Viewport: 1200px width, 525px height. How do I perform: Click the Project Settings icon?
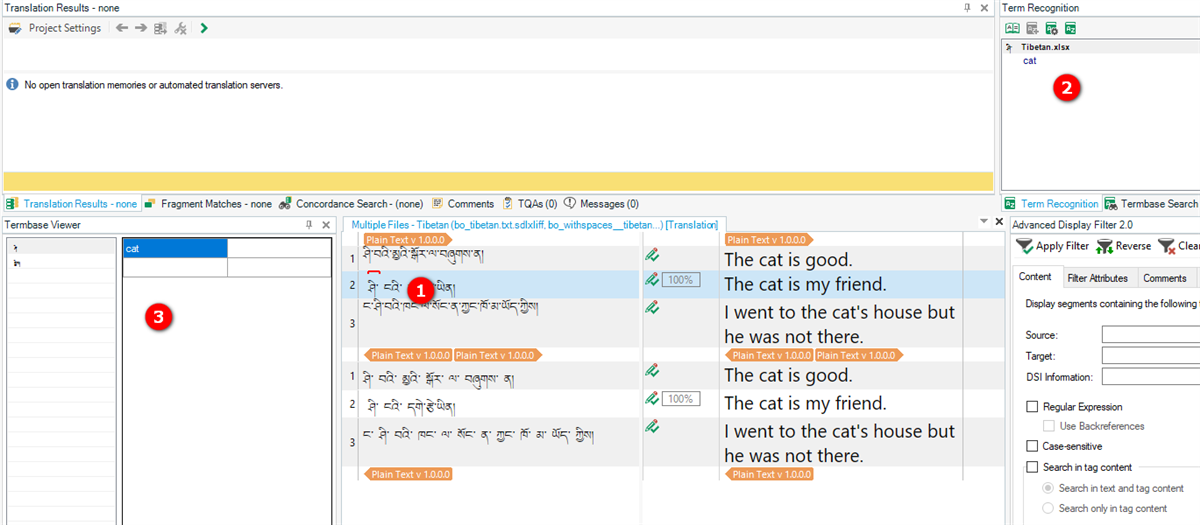point(15,28)
